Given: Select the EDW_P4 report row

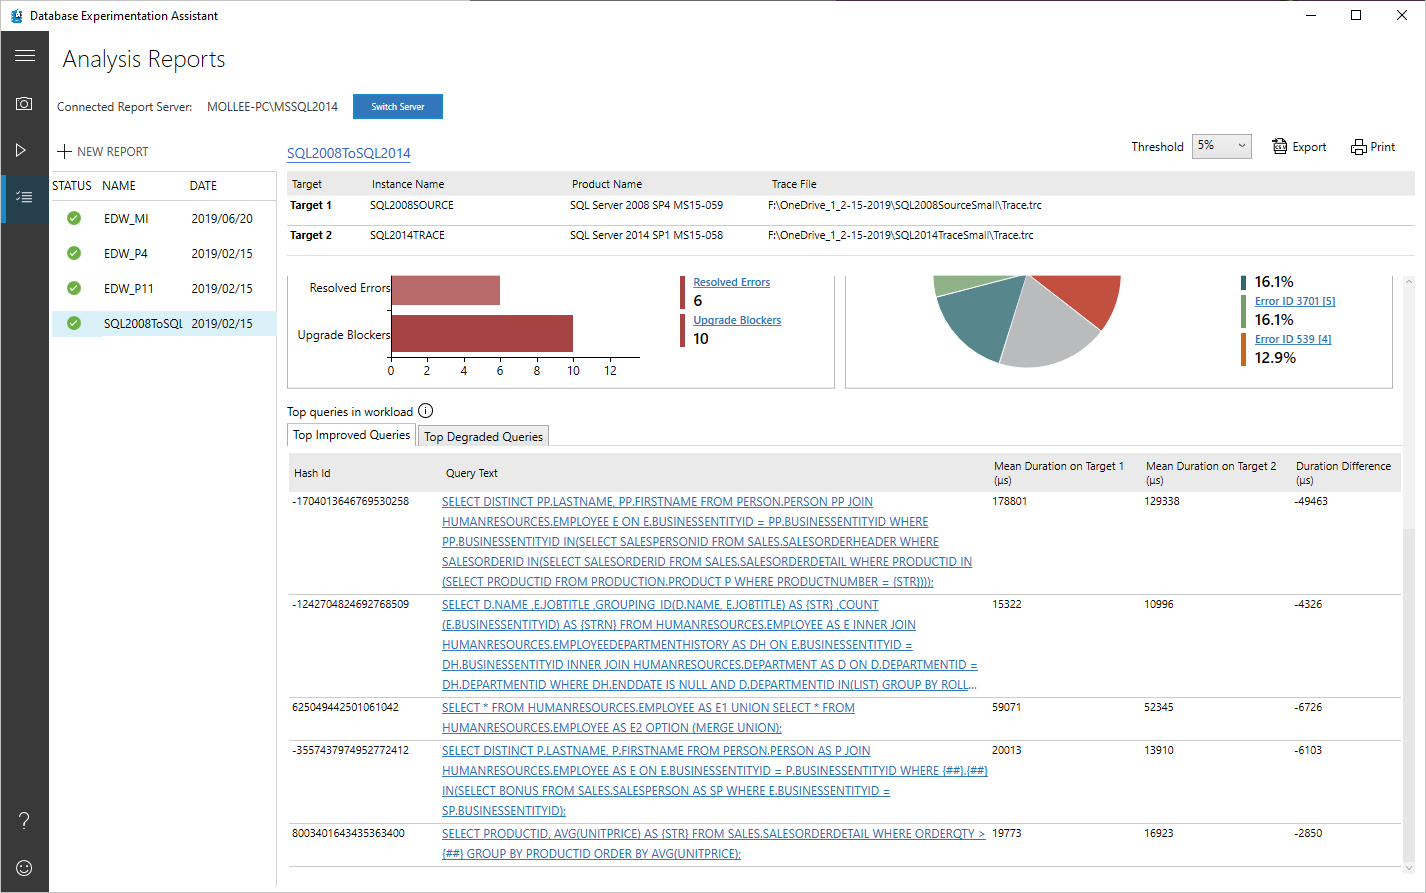Looking at the screenshot, I should [x=164, y=253].
